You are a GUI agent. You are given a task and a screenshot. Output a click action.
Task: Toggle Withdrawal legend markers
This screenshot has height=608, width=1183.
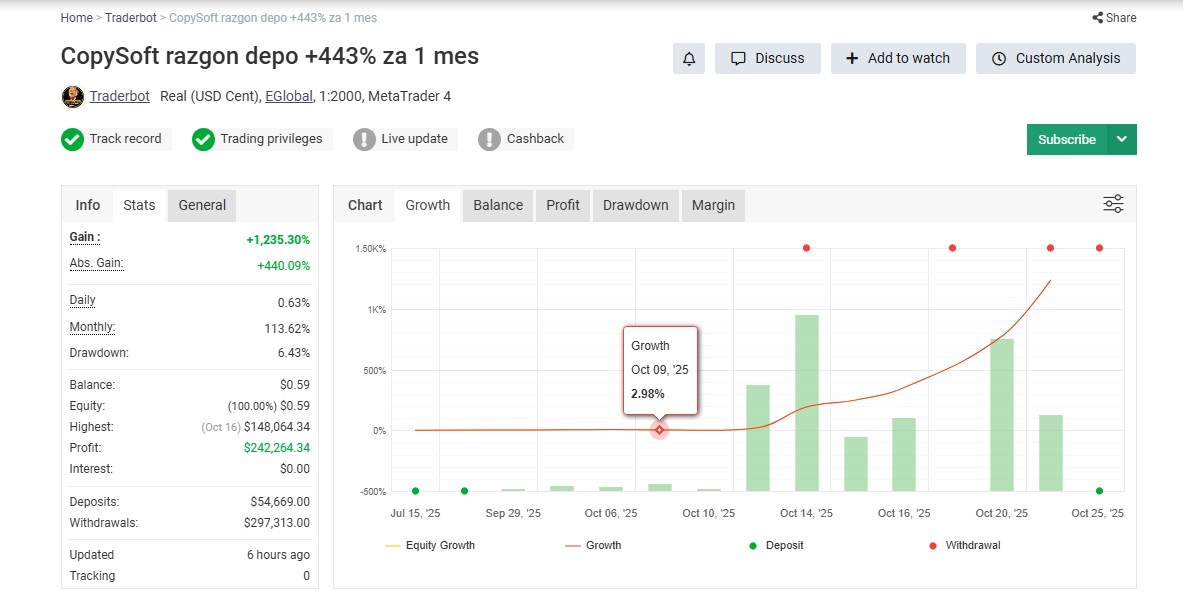click(964, 545)
